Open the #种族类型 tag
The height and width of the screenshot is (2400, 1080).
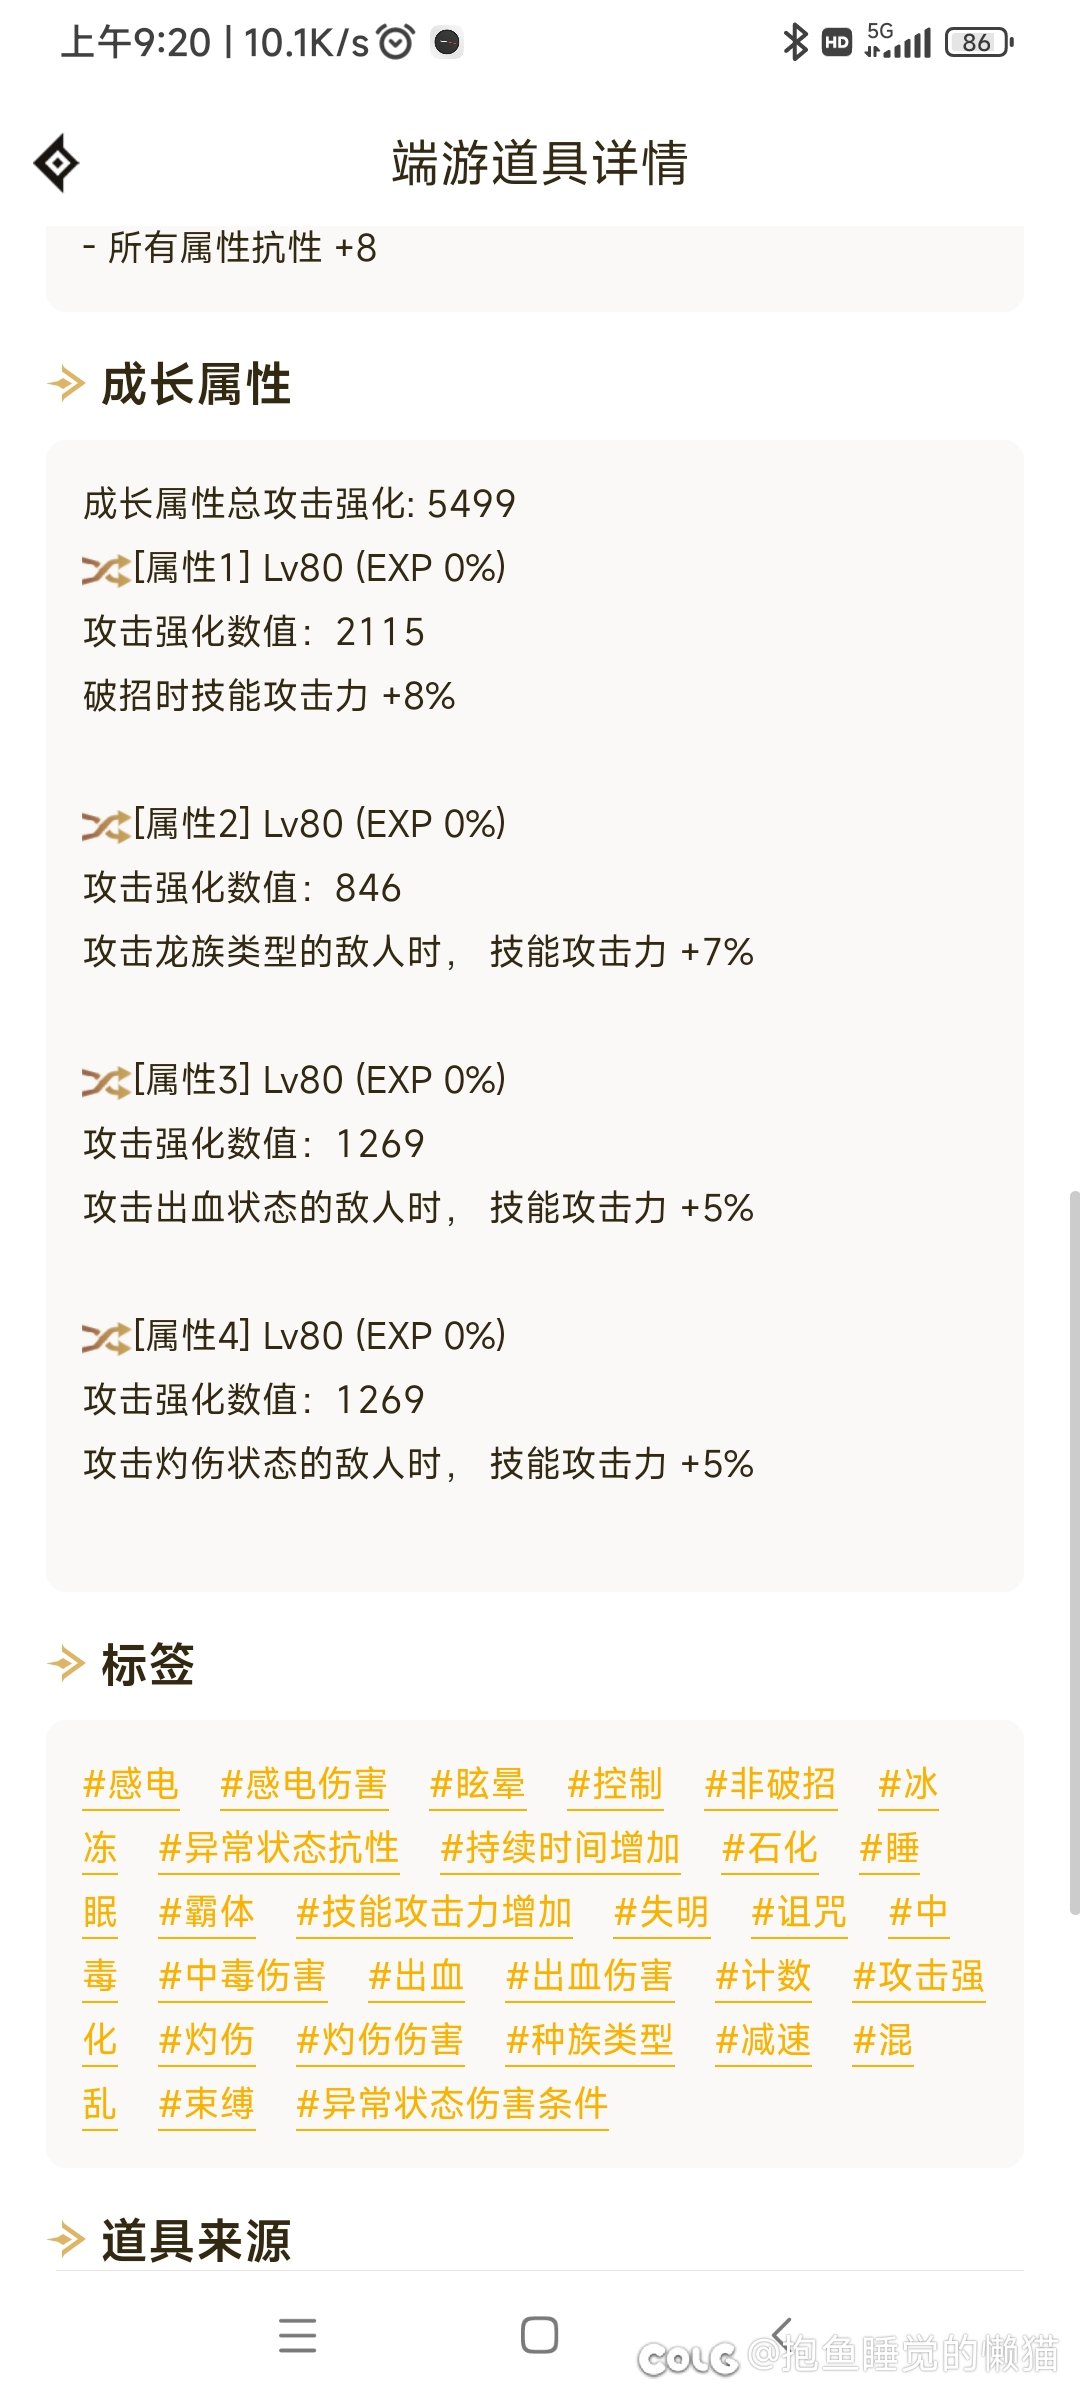pyautogui.click(x=590, y=2041)
